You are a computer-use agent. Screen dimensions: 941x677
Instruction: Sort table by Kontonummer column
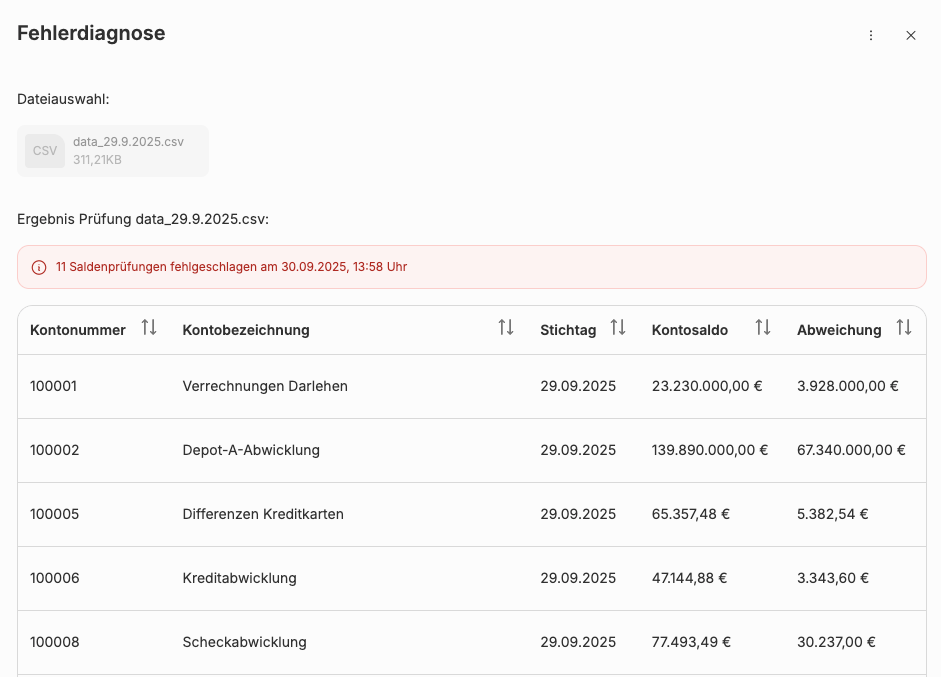pos(149,328)
